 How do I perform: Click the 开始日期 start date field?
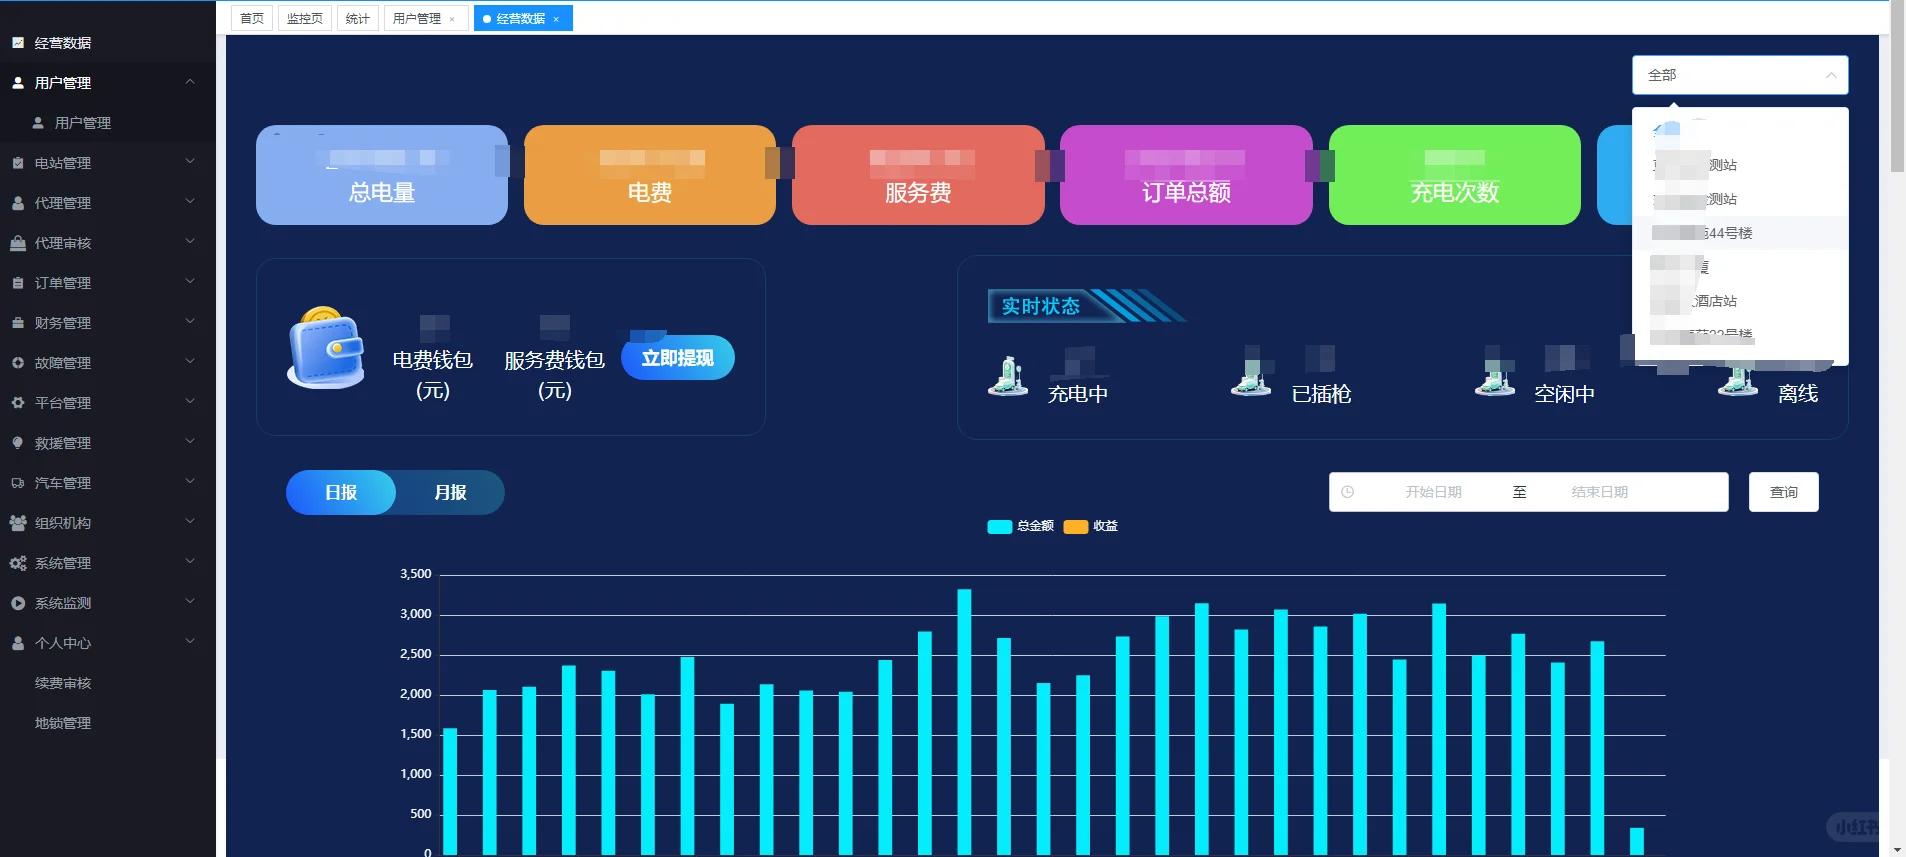(x=1433, y=492)
